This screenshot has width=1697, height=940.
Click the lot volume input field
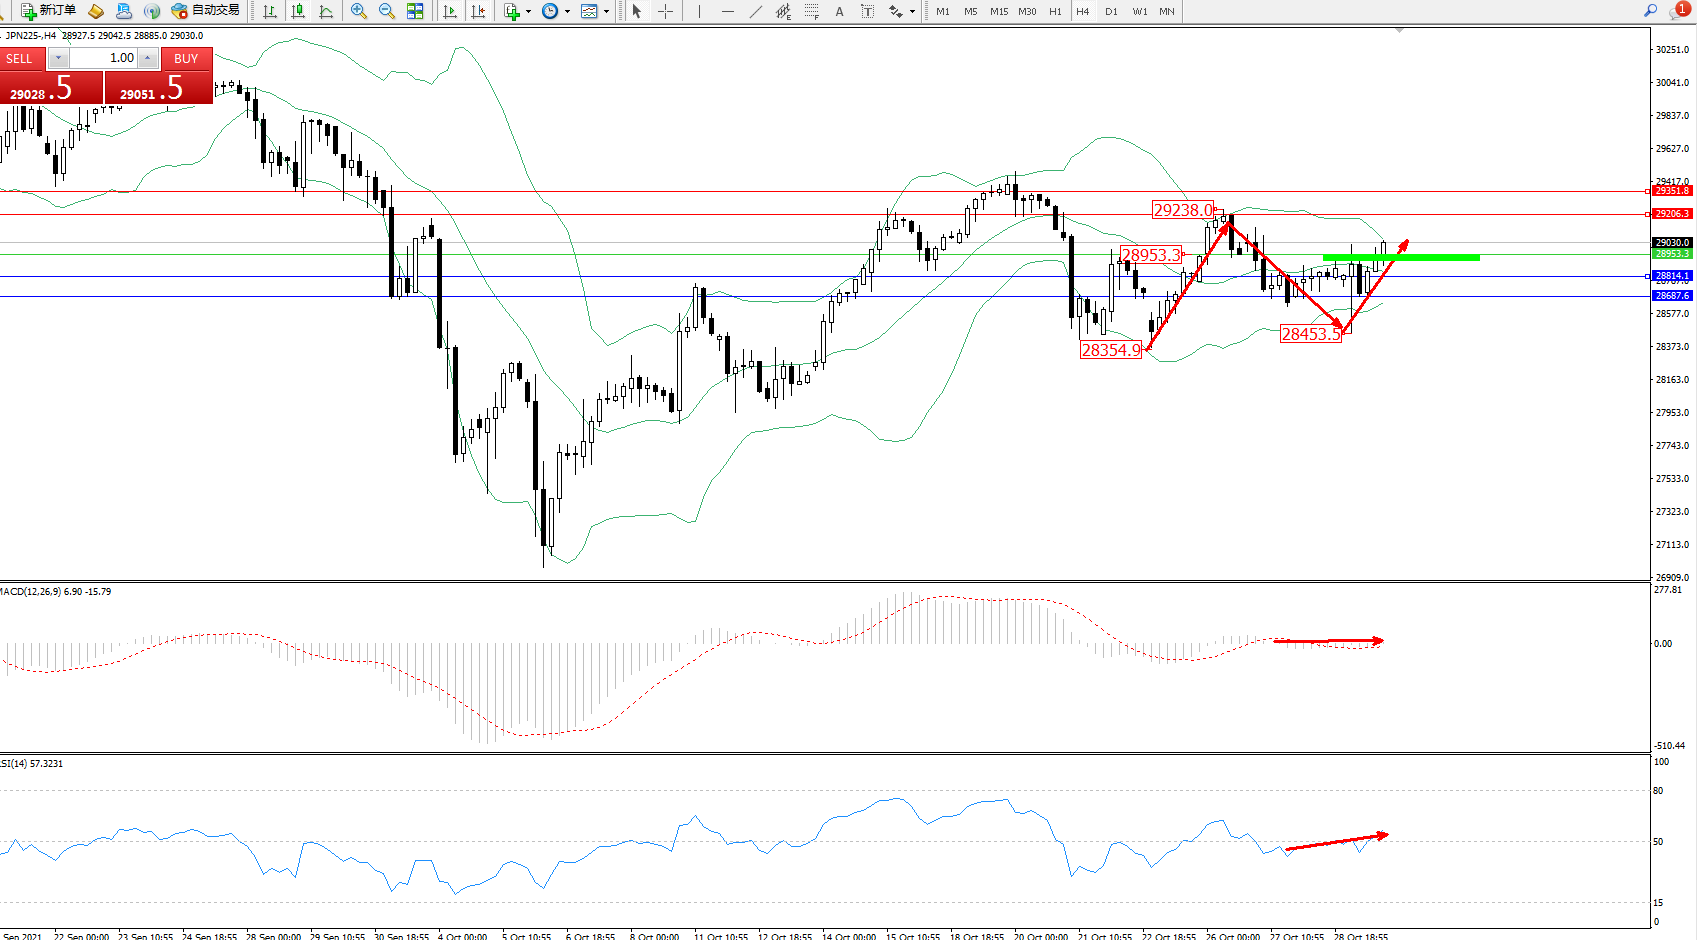tap(103, 58)
